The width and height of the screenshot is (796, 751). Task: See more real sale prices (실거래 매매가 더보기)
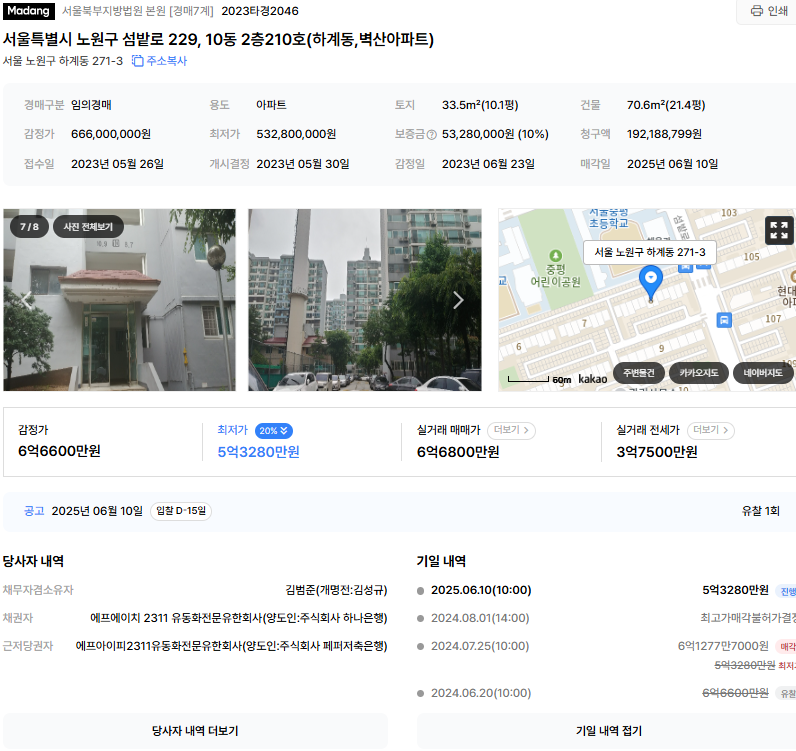point(511,430)
